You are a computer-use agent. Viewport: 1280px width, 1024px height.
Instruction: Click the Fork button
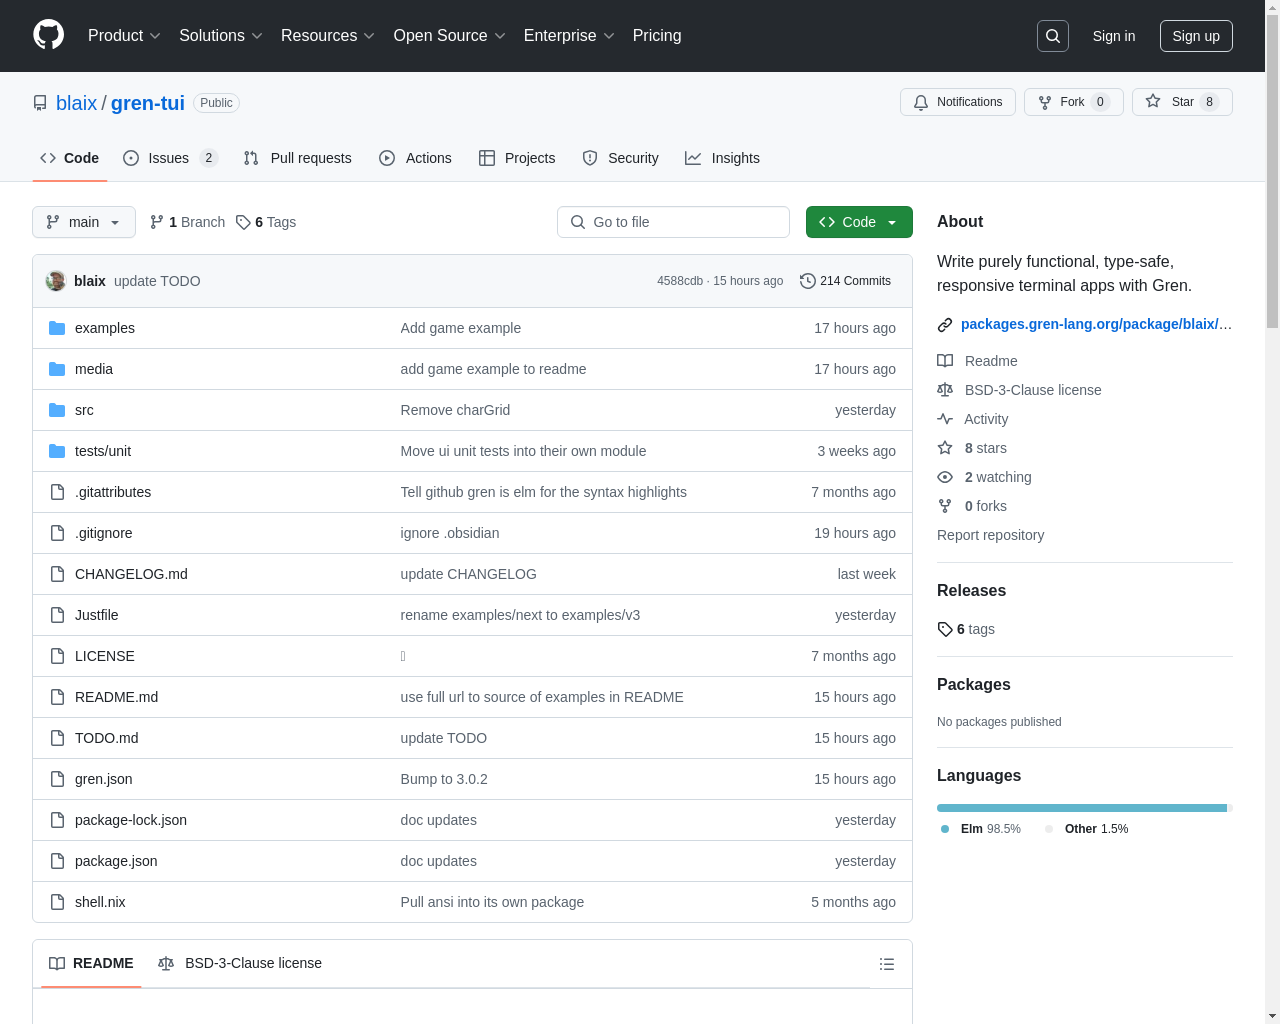[x=1074, y=102]
